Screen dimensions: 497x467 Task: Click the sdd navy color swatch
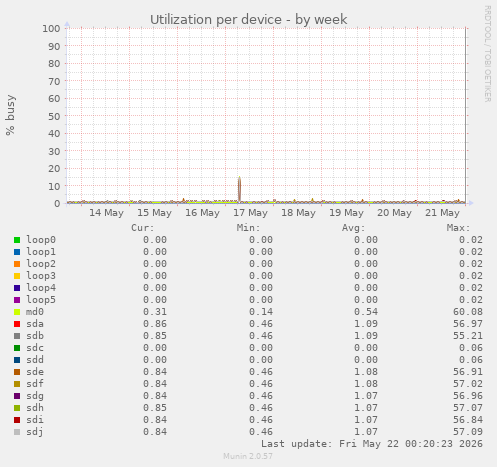coord(17,360)
